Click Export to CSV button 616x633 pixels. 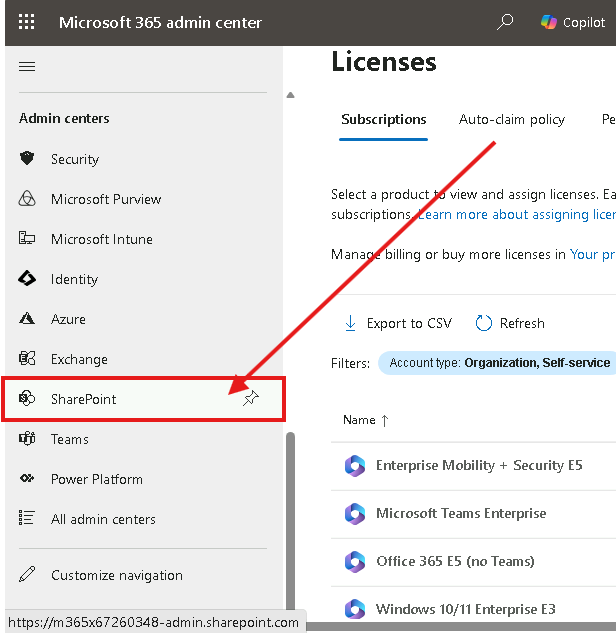(398, 323)
